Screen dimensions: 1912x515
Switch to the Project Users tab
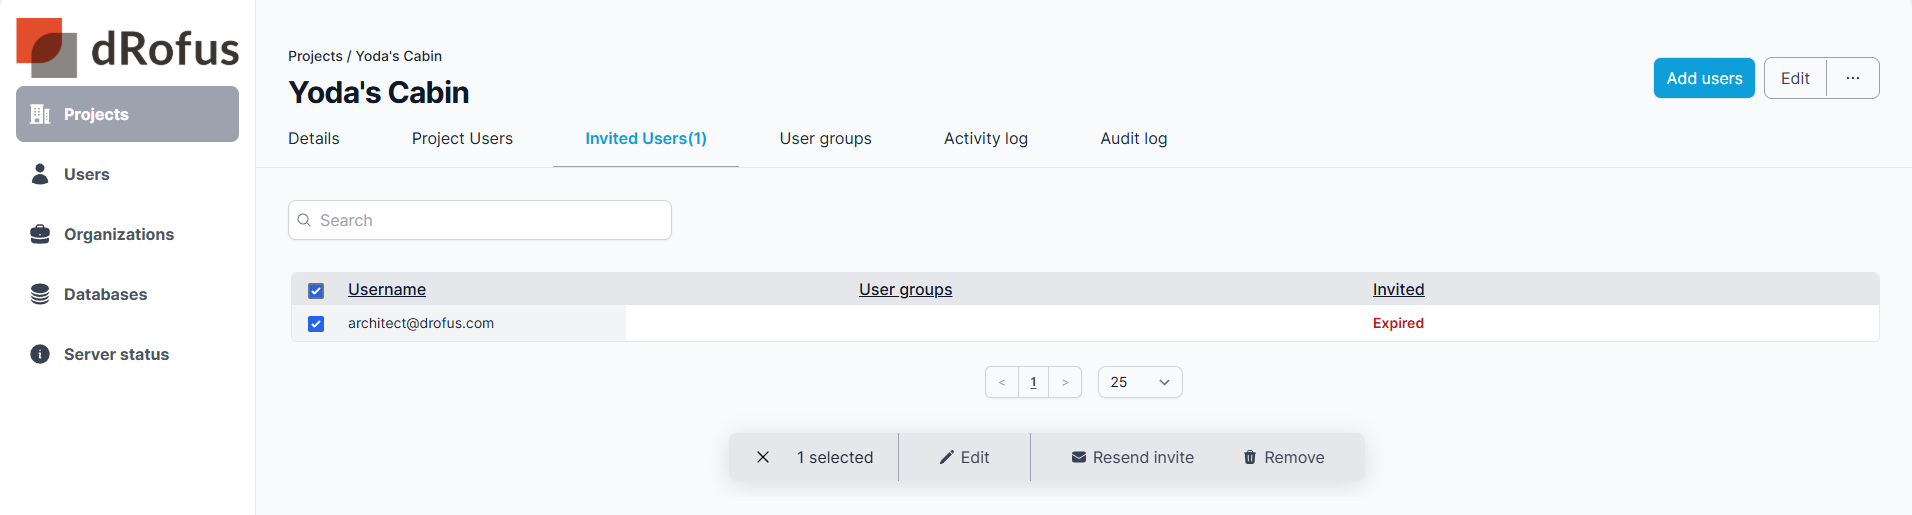tap(462, 138)
